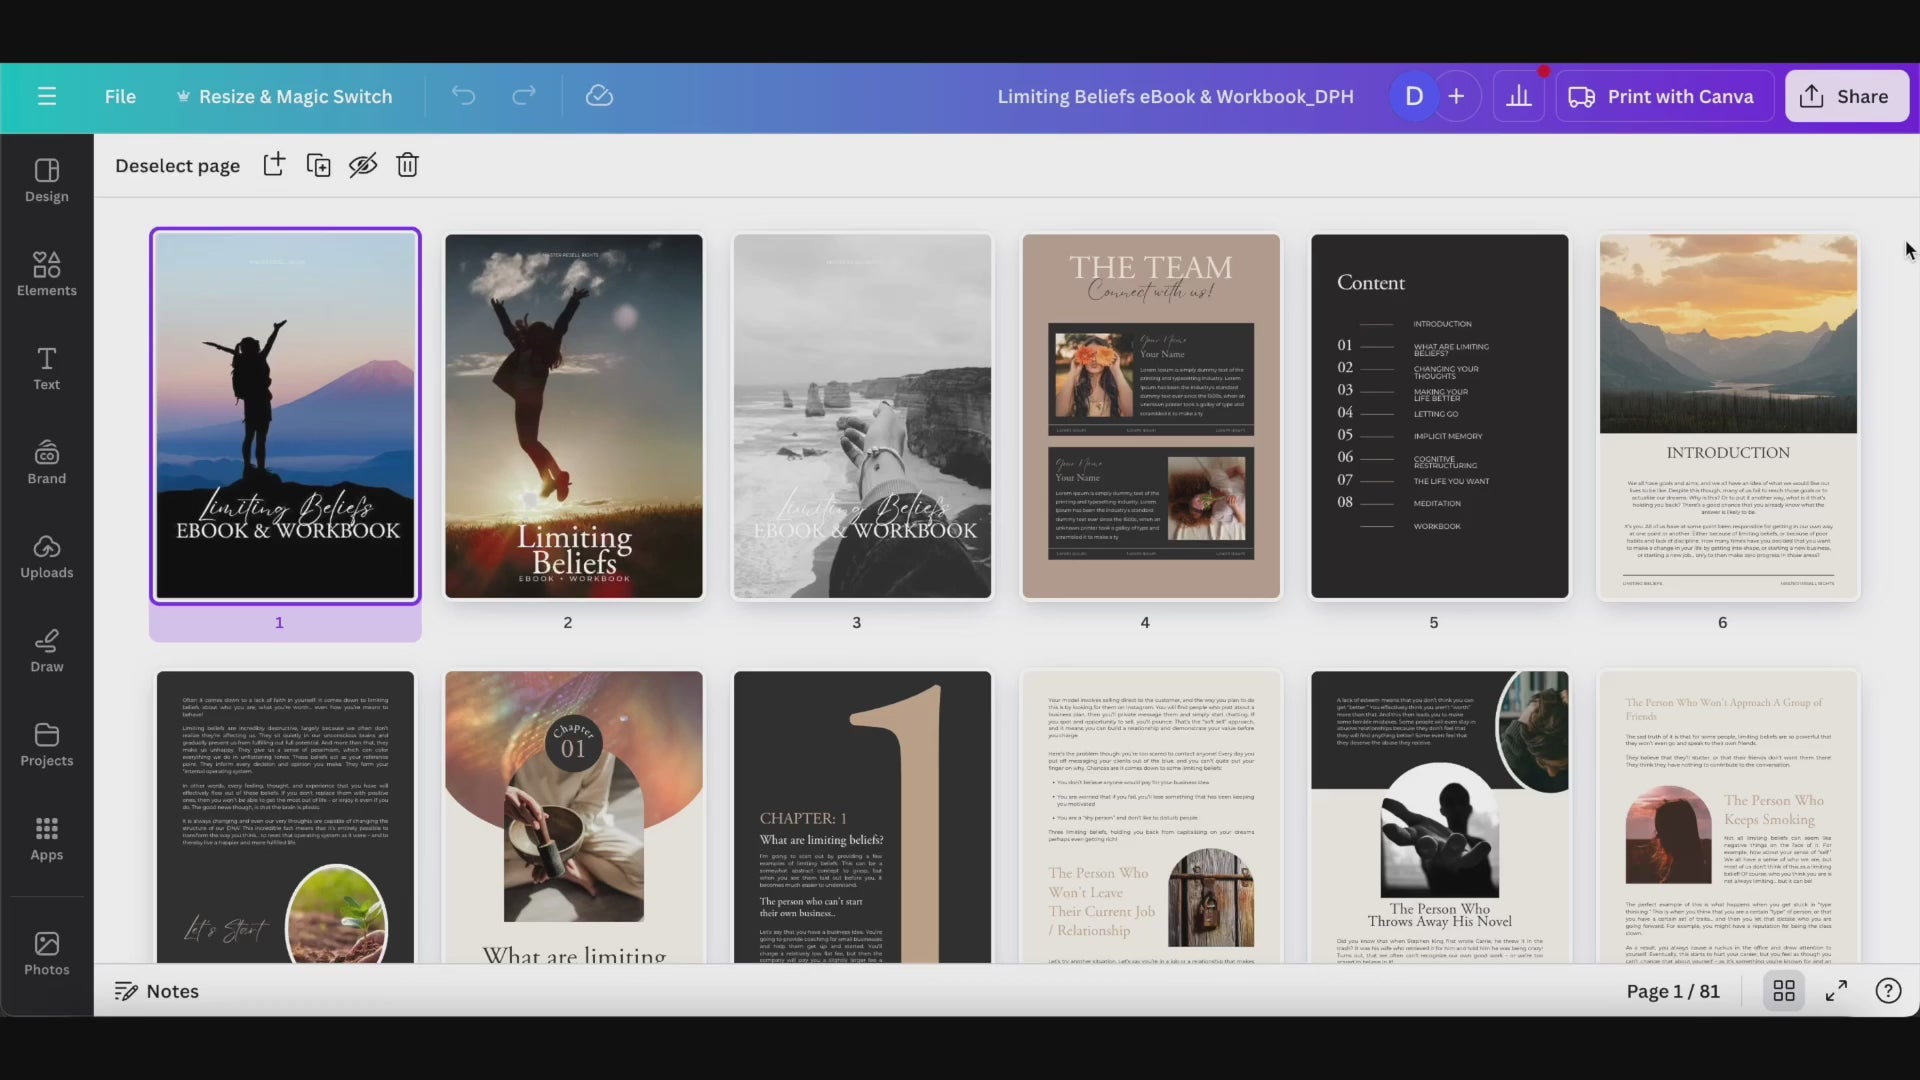Click the undo arrow
1920x1080 pixels.
tap(463, 96)
